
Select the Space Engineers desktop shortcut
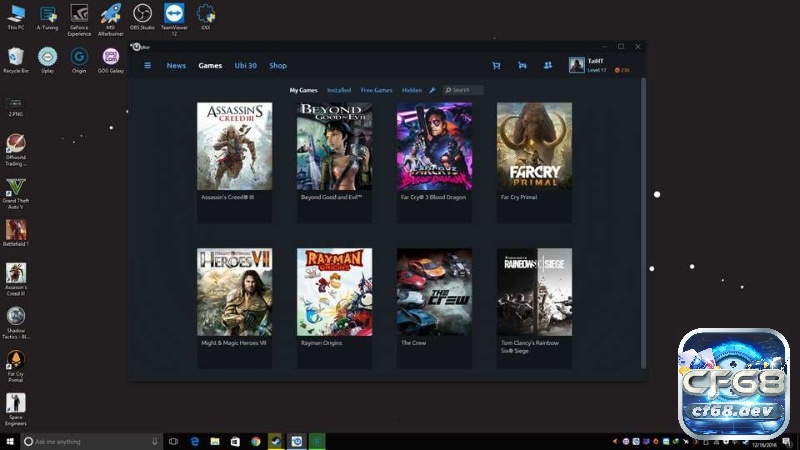pyautogui.click(x=16, y=410)
